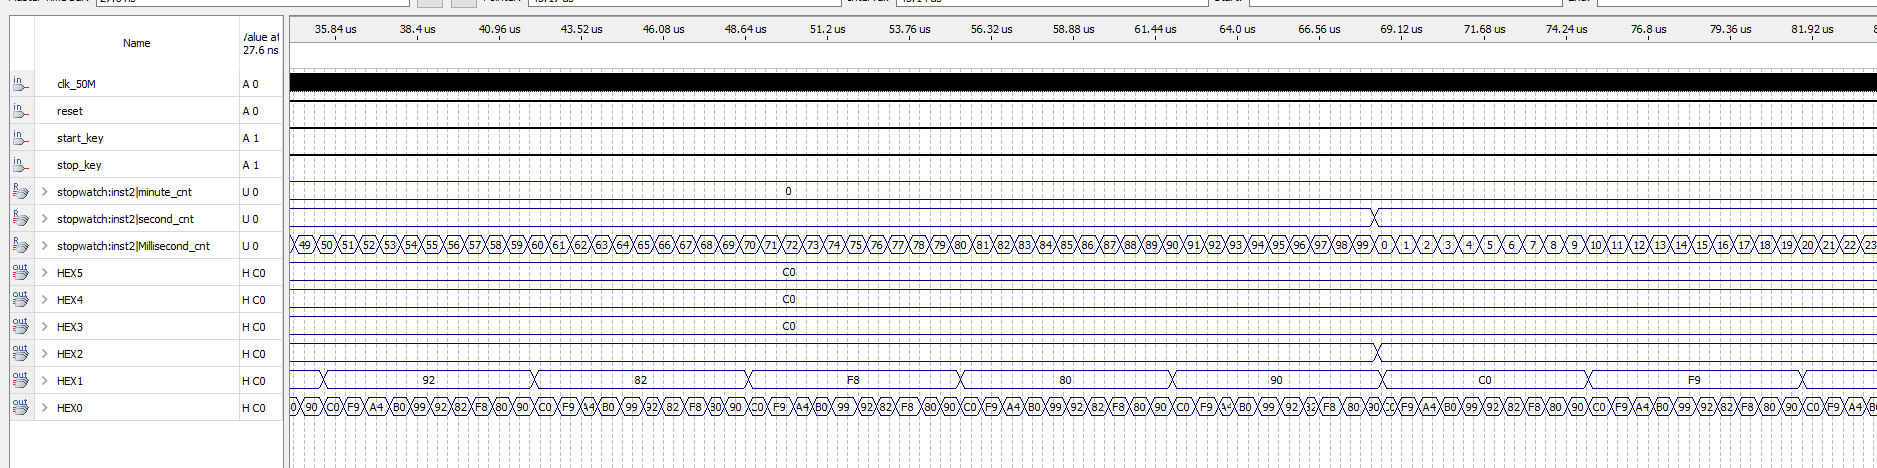This screenshot has width=1877, height=468.
Task: Click the 58.88 us mark on the time ruler
Action: click(1073, 30)
